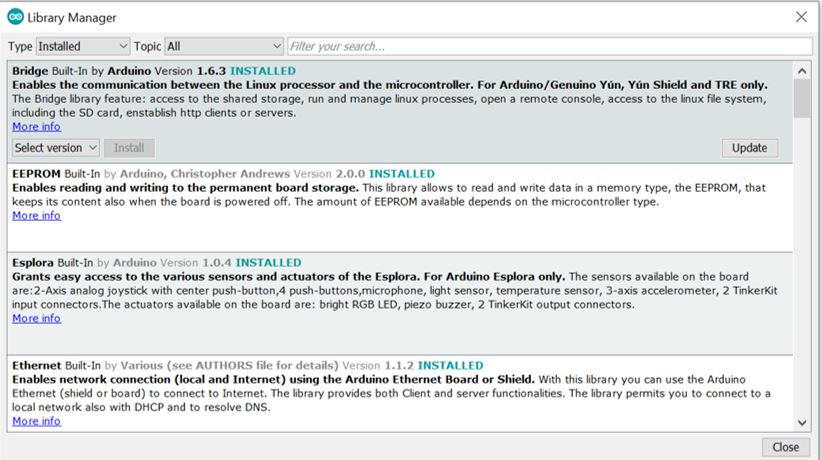Select the Ethernet library entry title
This screenshot has width=822, height=460.
click(x=38, y=365)
